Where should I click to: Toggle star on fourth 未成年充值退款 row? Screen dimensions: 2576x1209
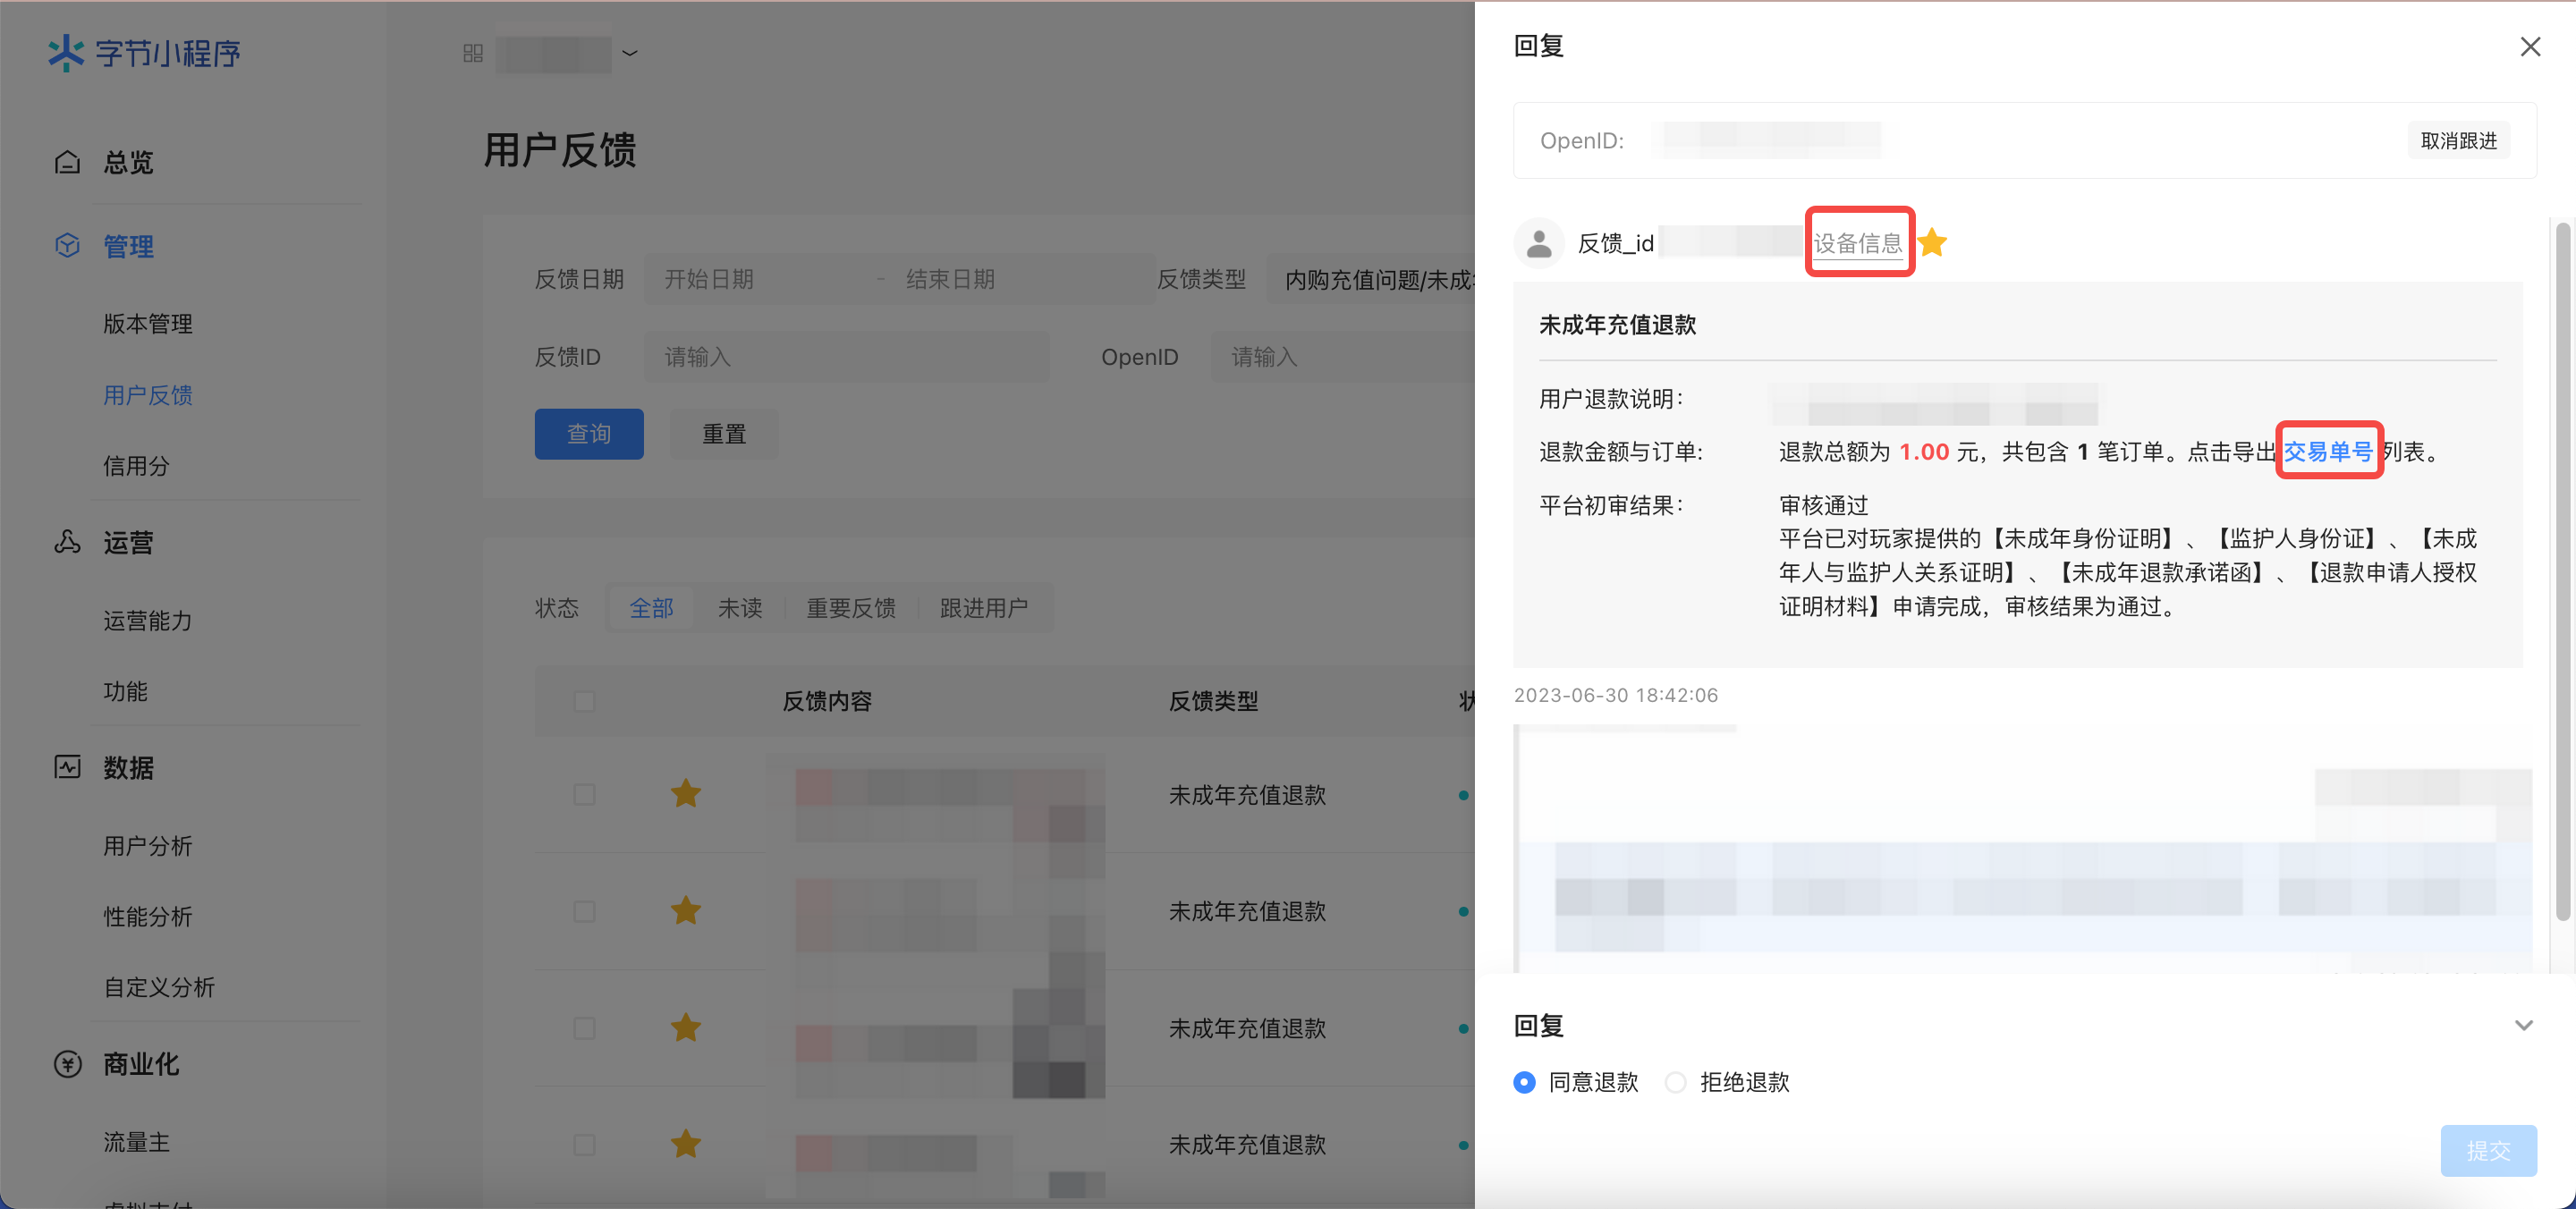coord(686,1144)
